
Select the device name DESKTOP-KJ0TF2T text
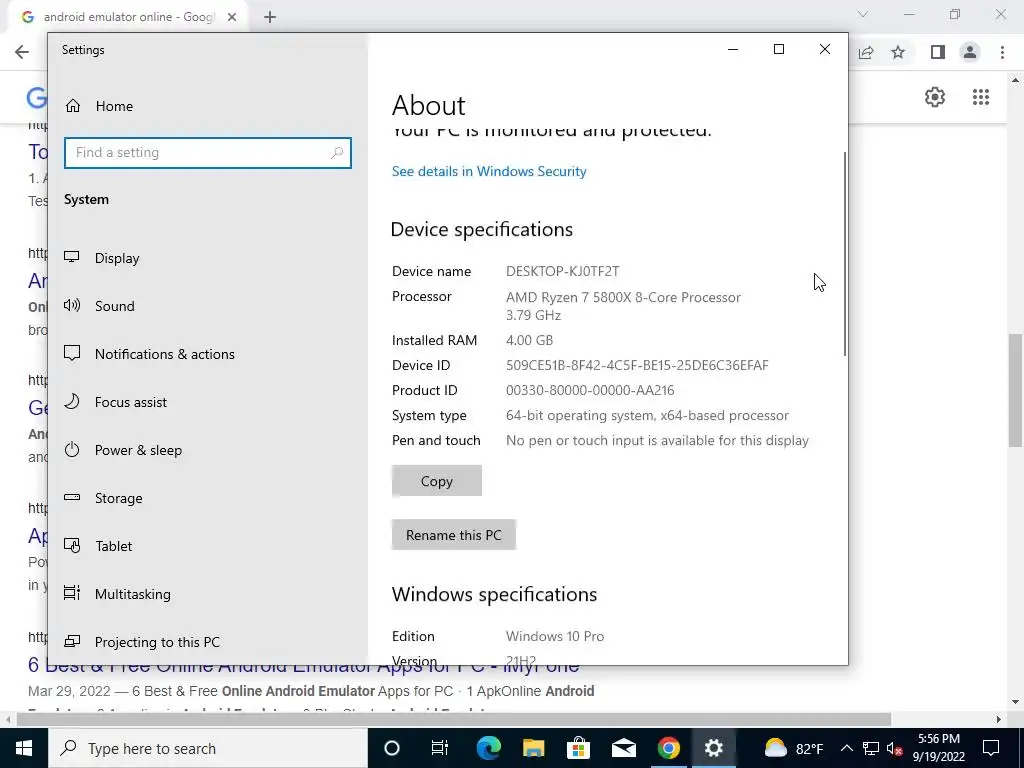point(562,271)
